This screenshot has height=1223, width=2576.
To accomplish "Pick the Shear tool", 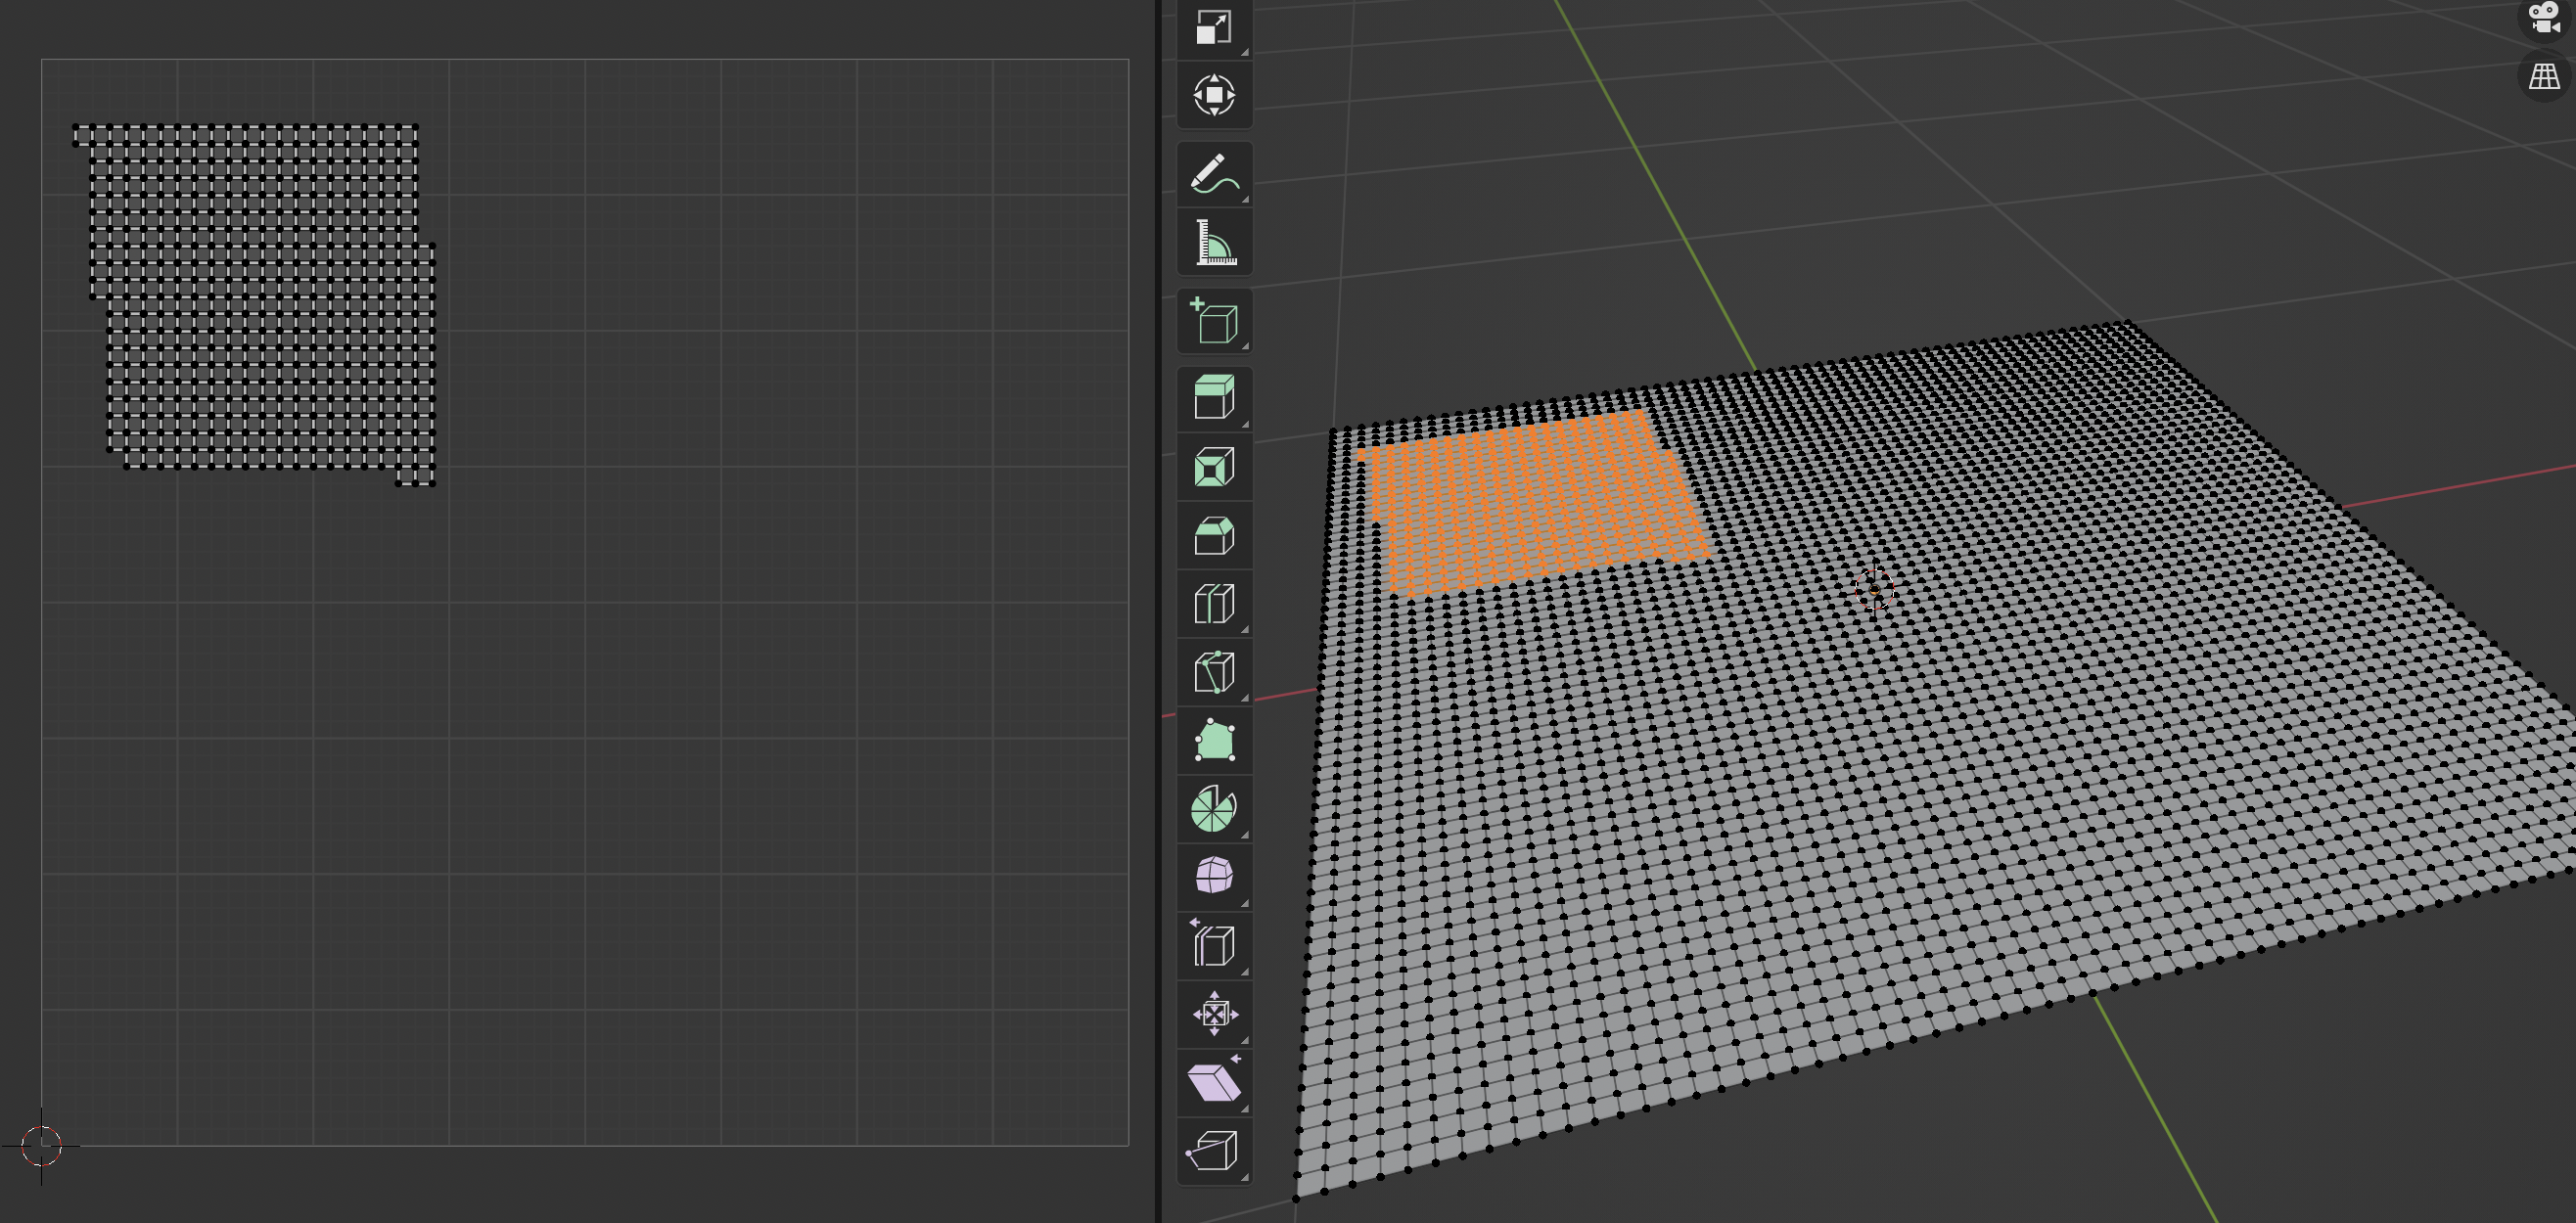I will (x=1214, y=1082).
